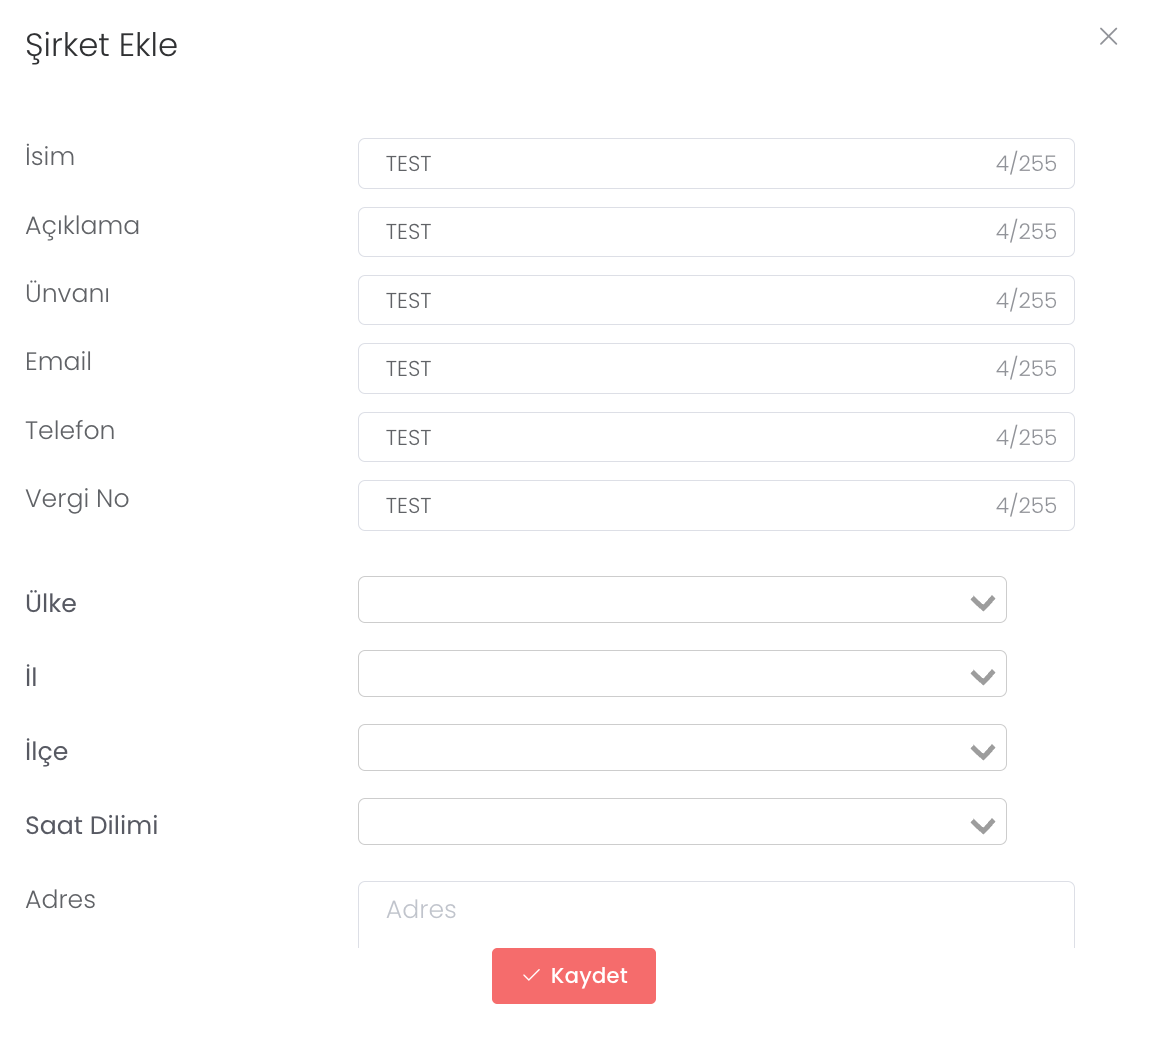Click the checkmark icon in Kaydet
Image resolution: width=1150 pixels, height=1040 pixels.
click(531, 976)
